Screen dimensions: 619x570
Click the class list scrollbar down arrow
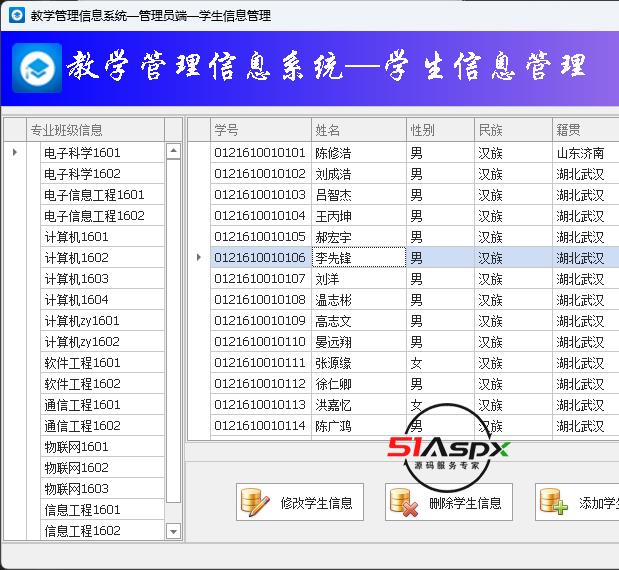tap(173, 531)
